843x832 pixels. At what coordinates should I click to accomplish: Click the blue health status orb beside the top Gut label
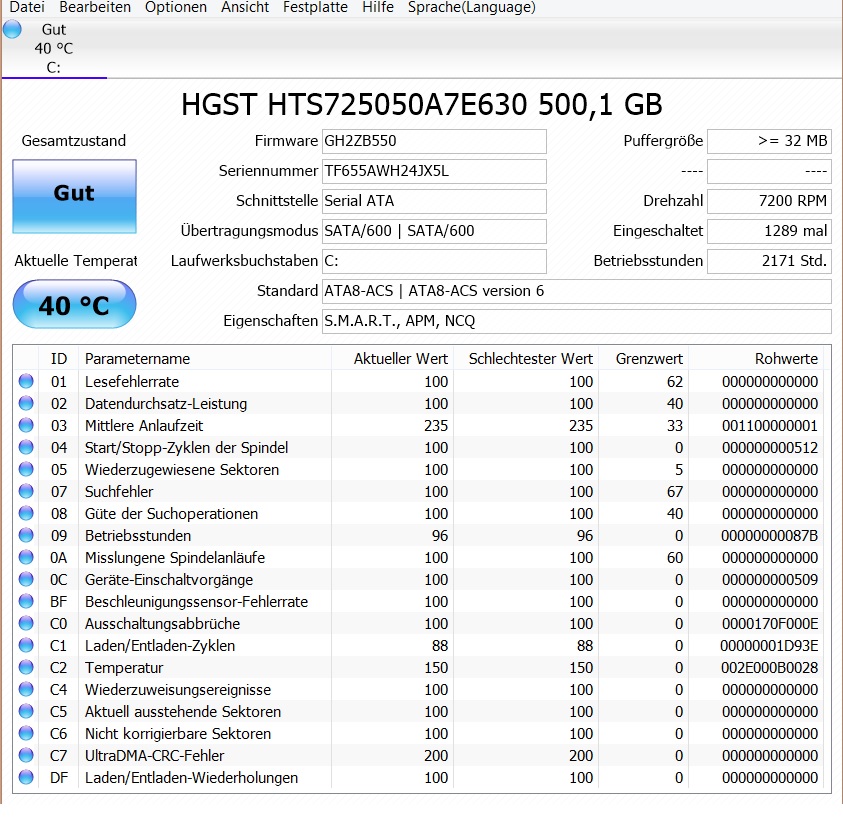[x=12, y=29]
